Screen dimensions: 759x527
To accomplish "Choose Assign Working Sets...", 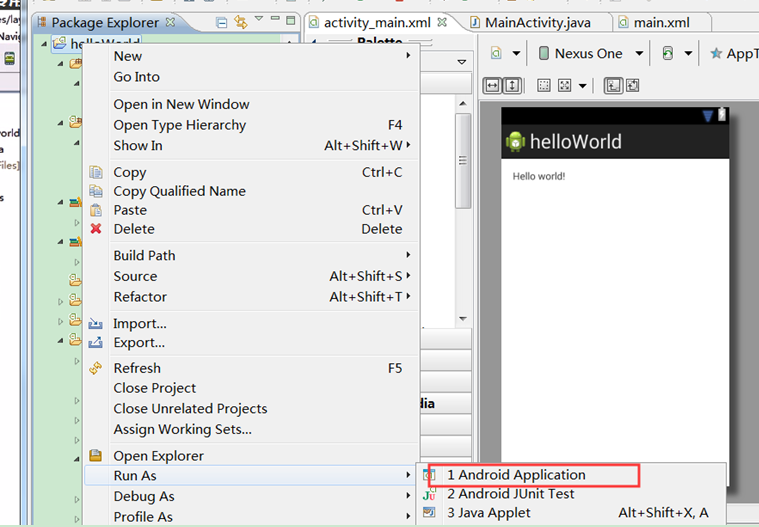I will point(251,430).
